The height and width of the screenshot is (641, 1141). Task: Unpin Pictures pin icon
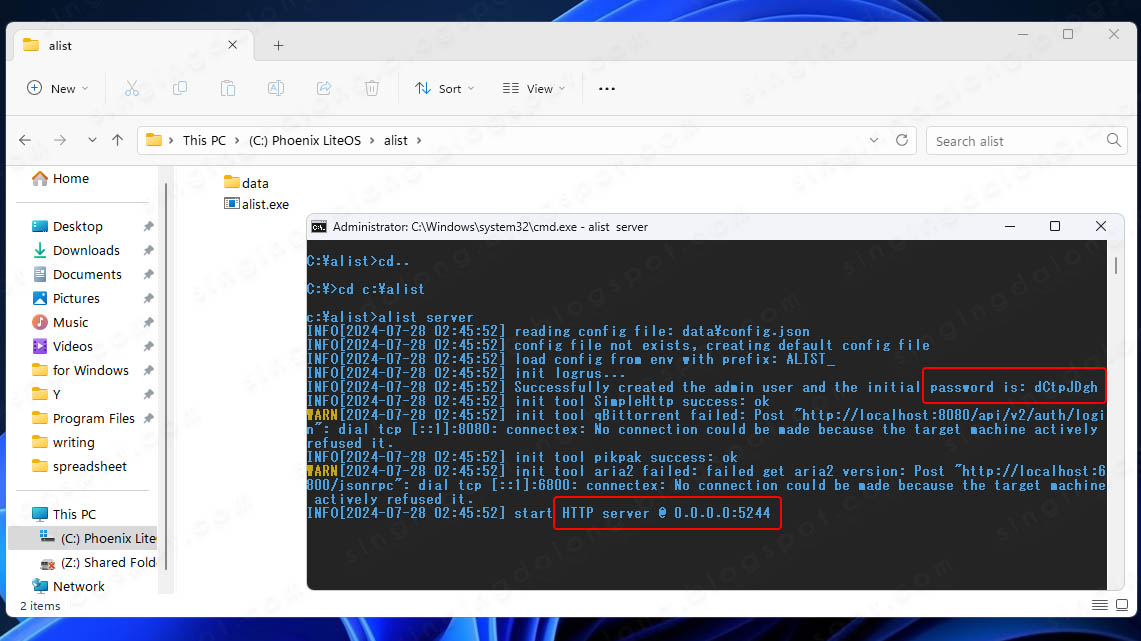click(x=148, y=298)
